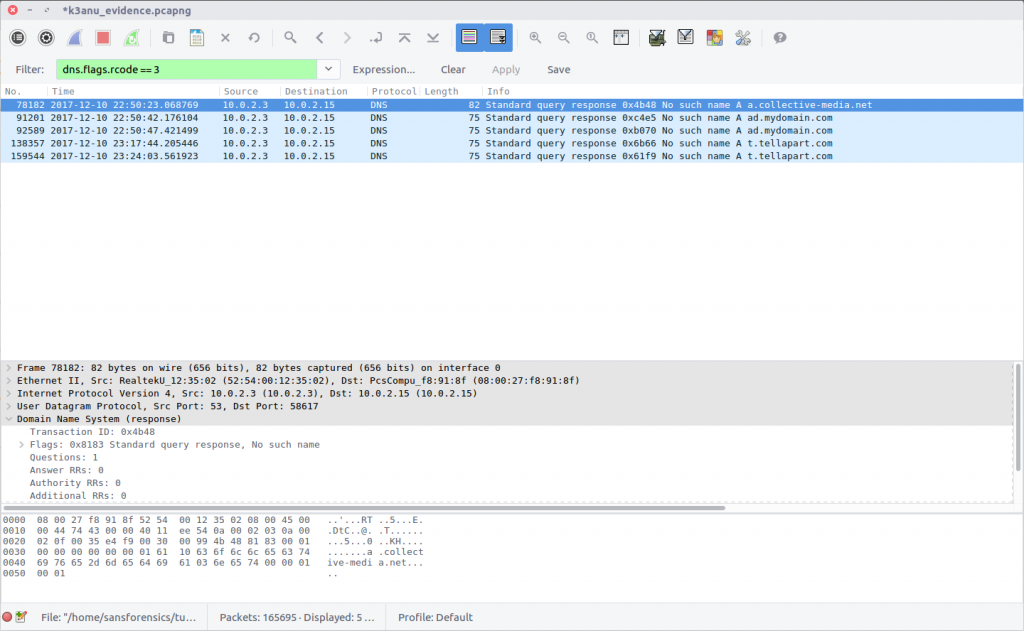The height and width of the screenshot is (631, 1024).
Task: Select the Answer RRs: 0 field
Action: [x=66, y=470]
